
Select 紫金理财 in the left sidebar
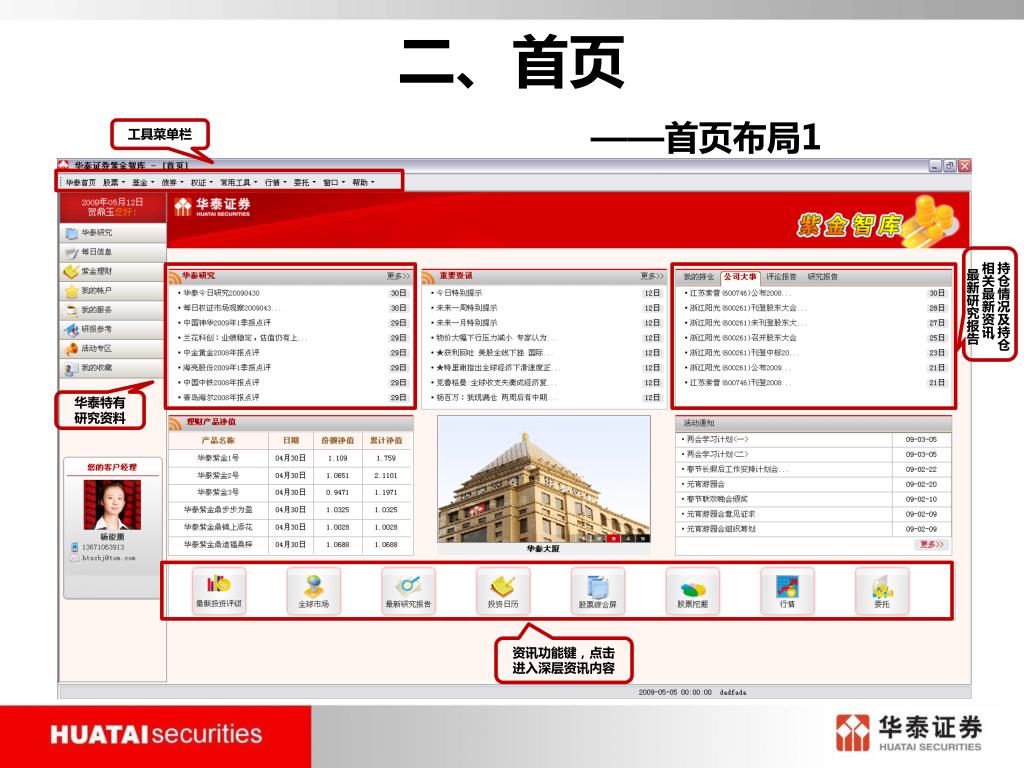click(x=112, y=272)
